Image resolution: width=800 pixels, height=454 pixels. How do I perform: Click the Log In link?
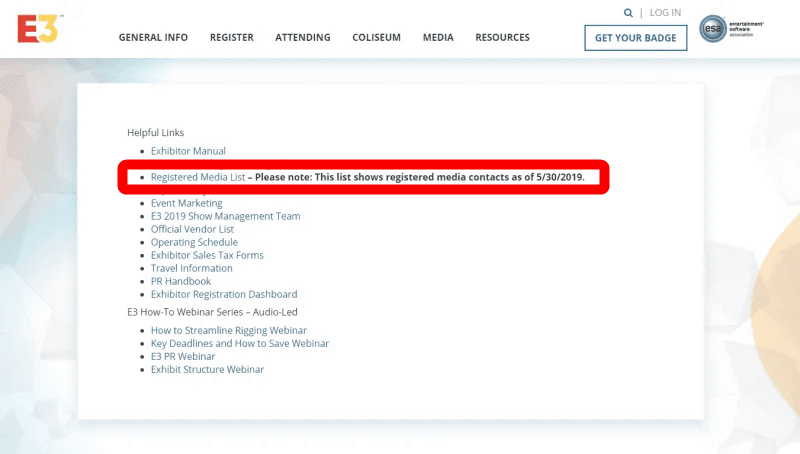tap(665, 13)
